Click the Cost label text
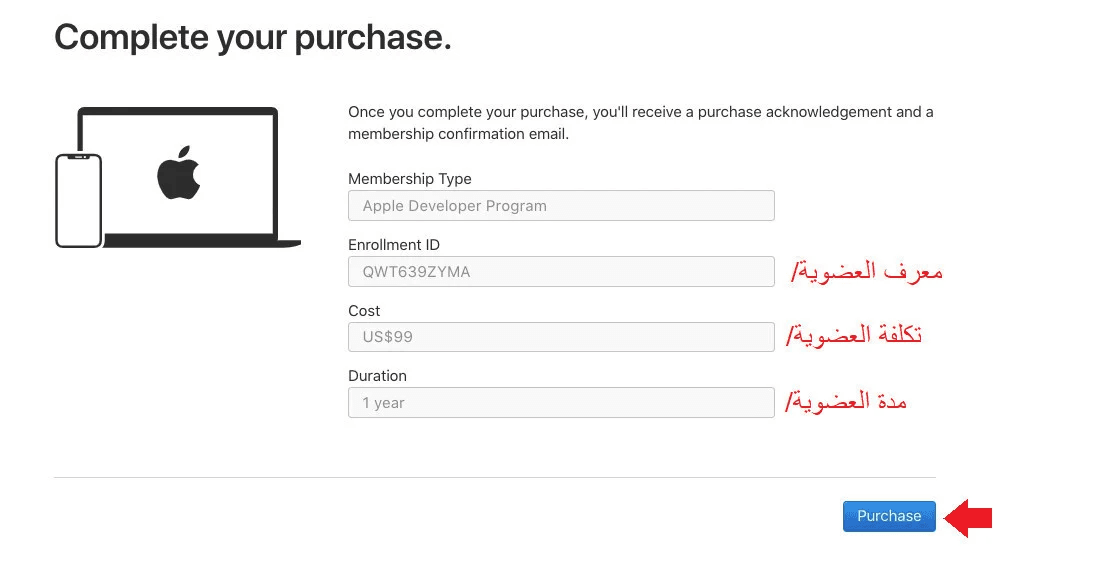This screenshot has width=1108, height=568. click(364, 311)
